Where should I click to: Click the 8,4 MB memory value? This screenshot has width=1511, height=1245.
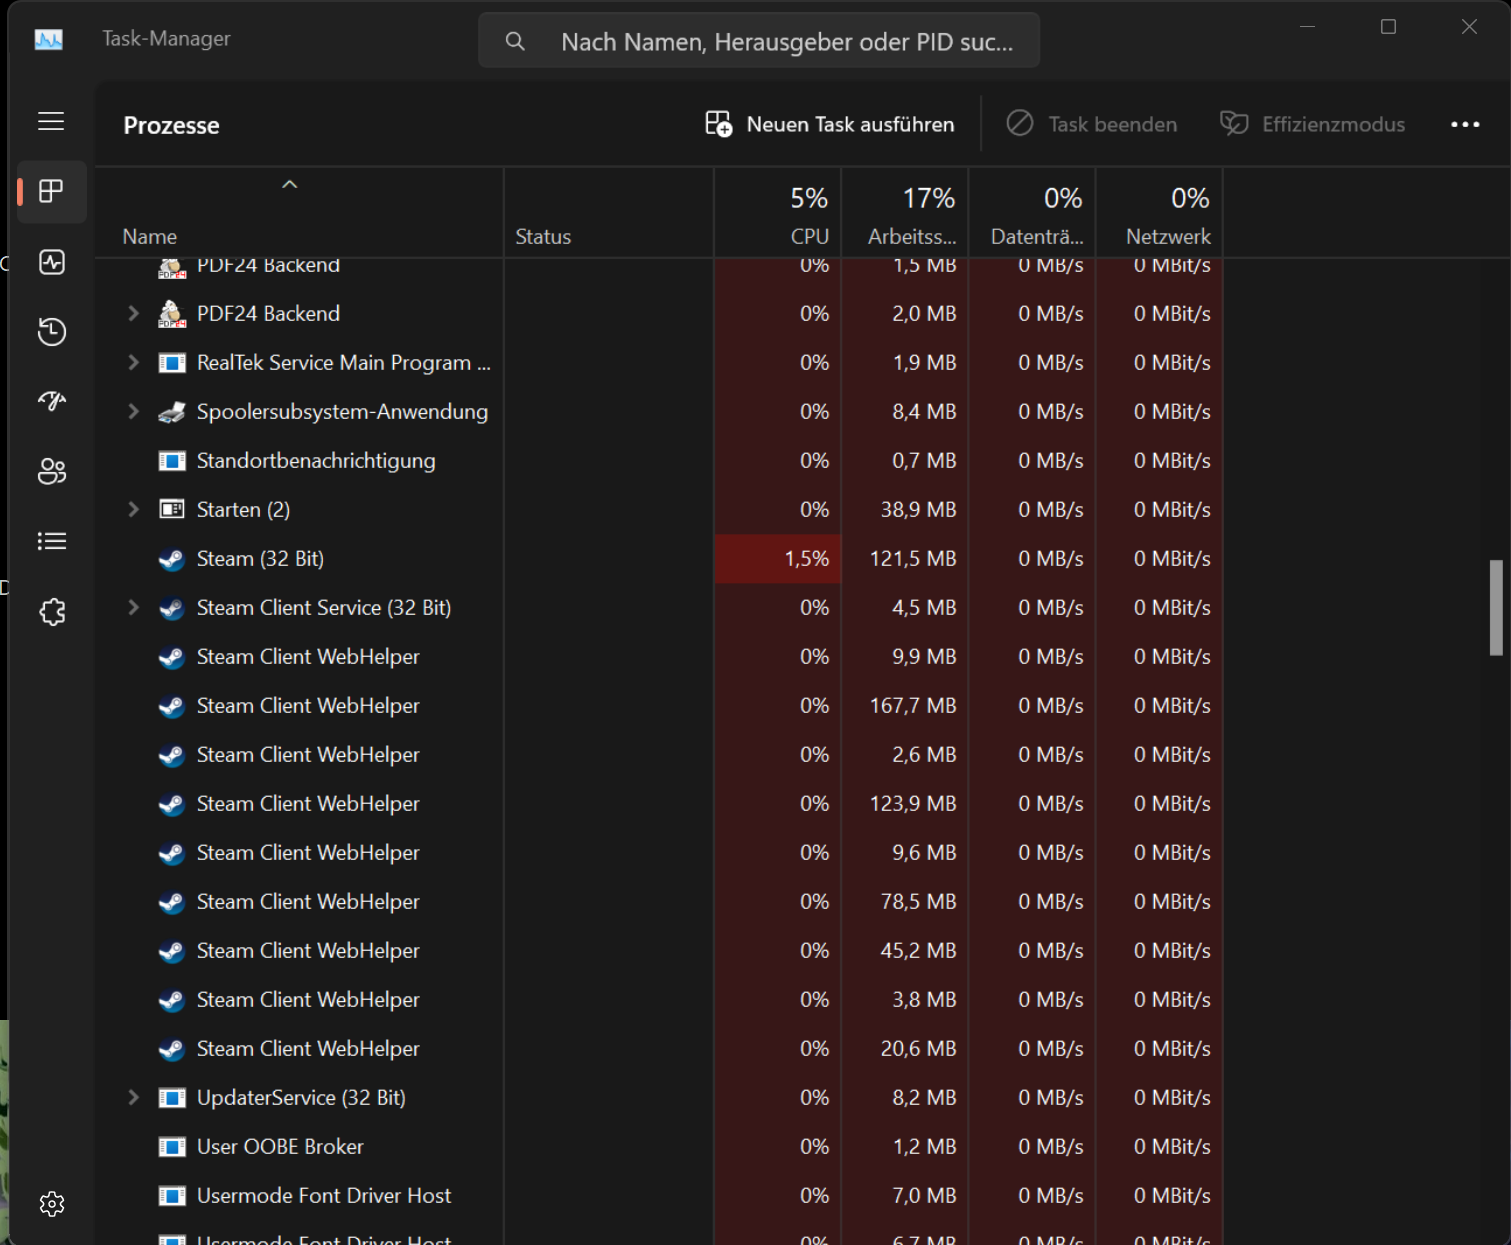[x=924, y=412]
